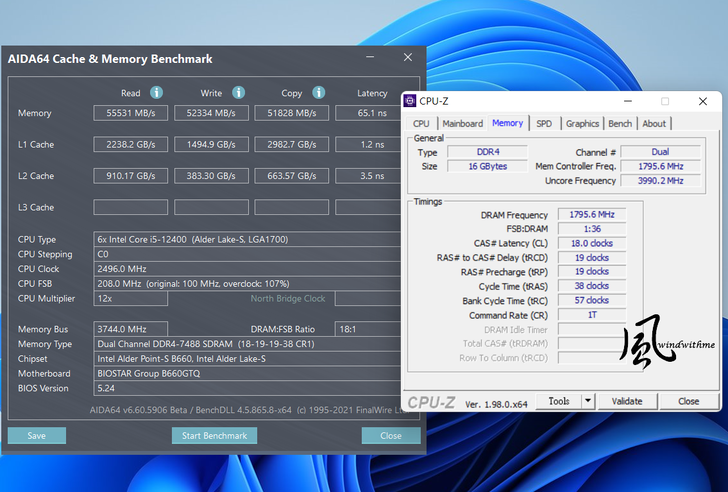
Task: Switch to the CPU tab
Action: (x=421, y=124)
